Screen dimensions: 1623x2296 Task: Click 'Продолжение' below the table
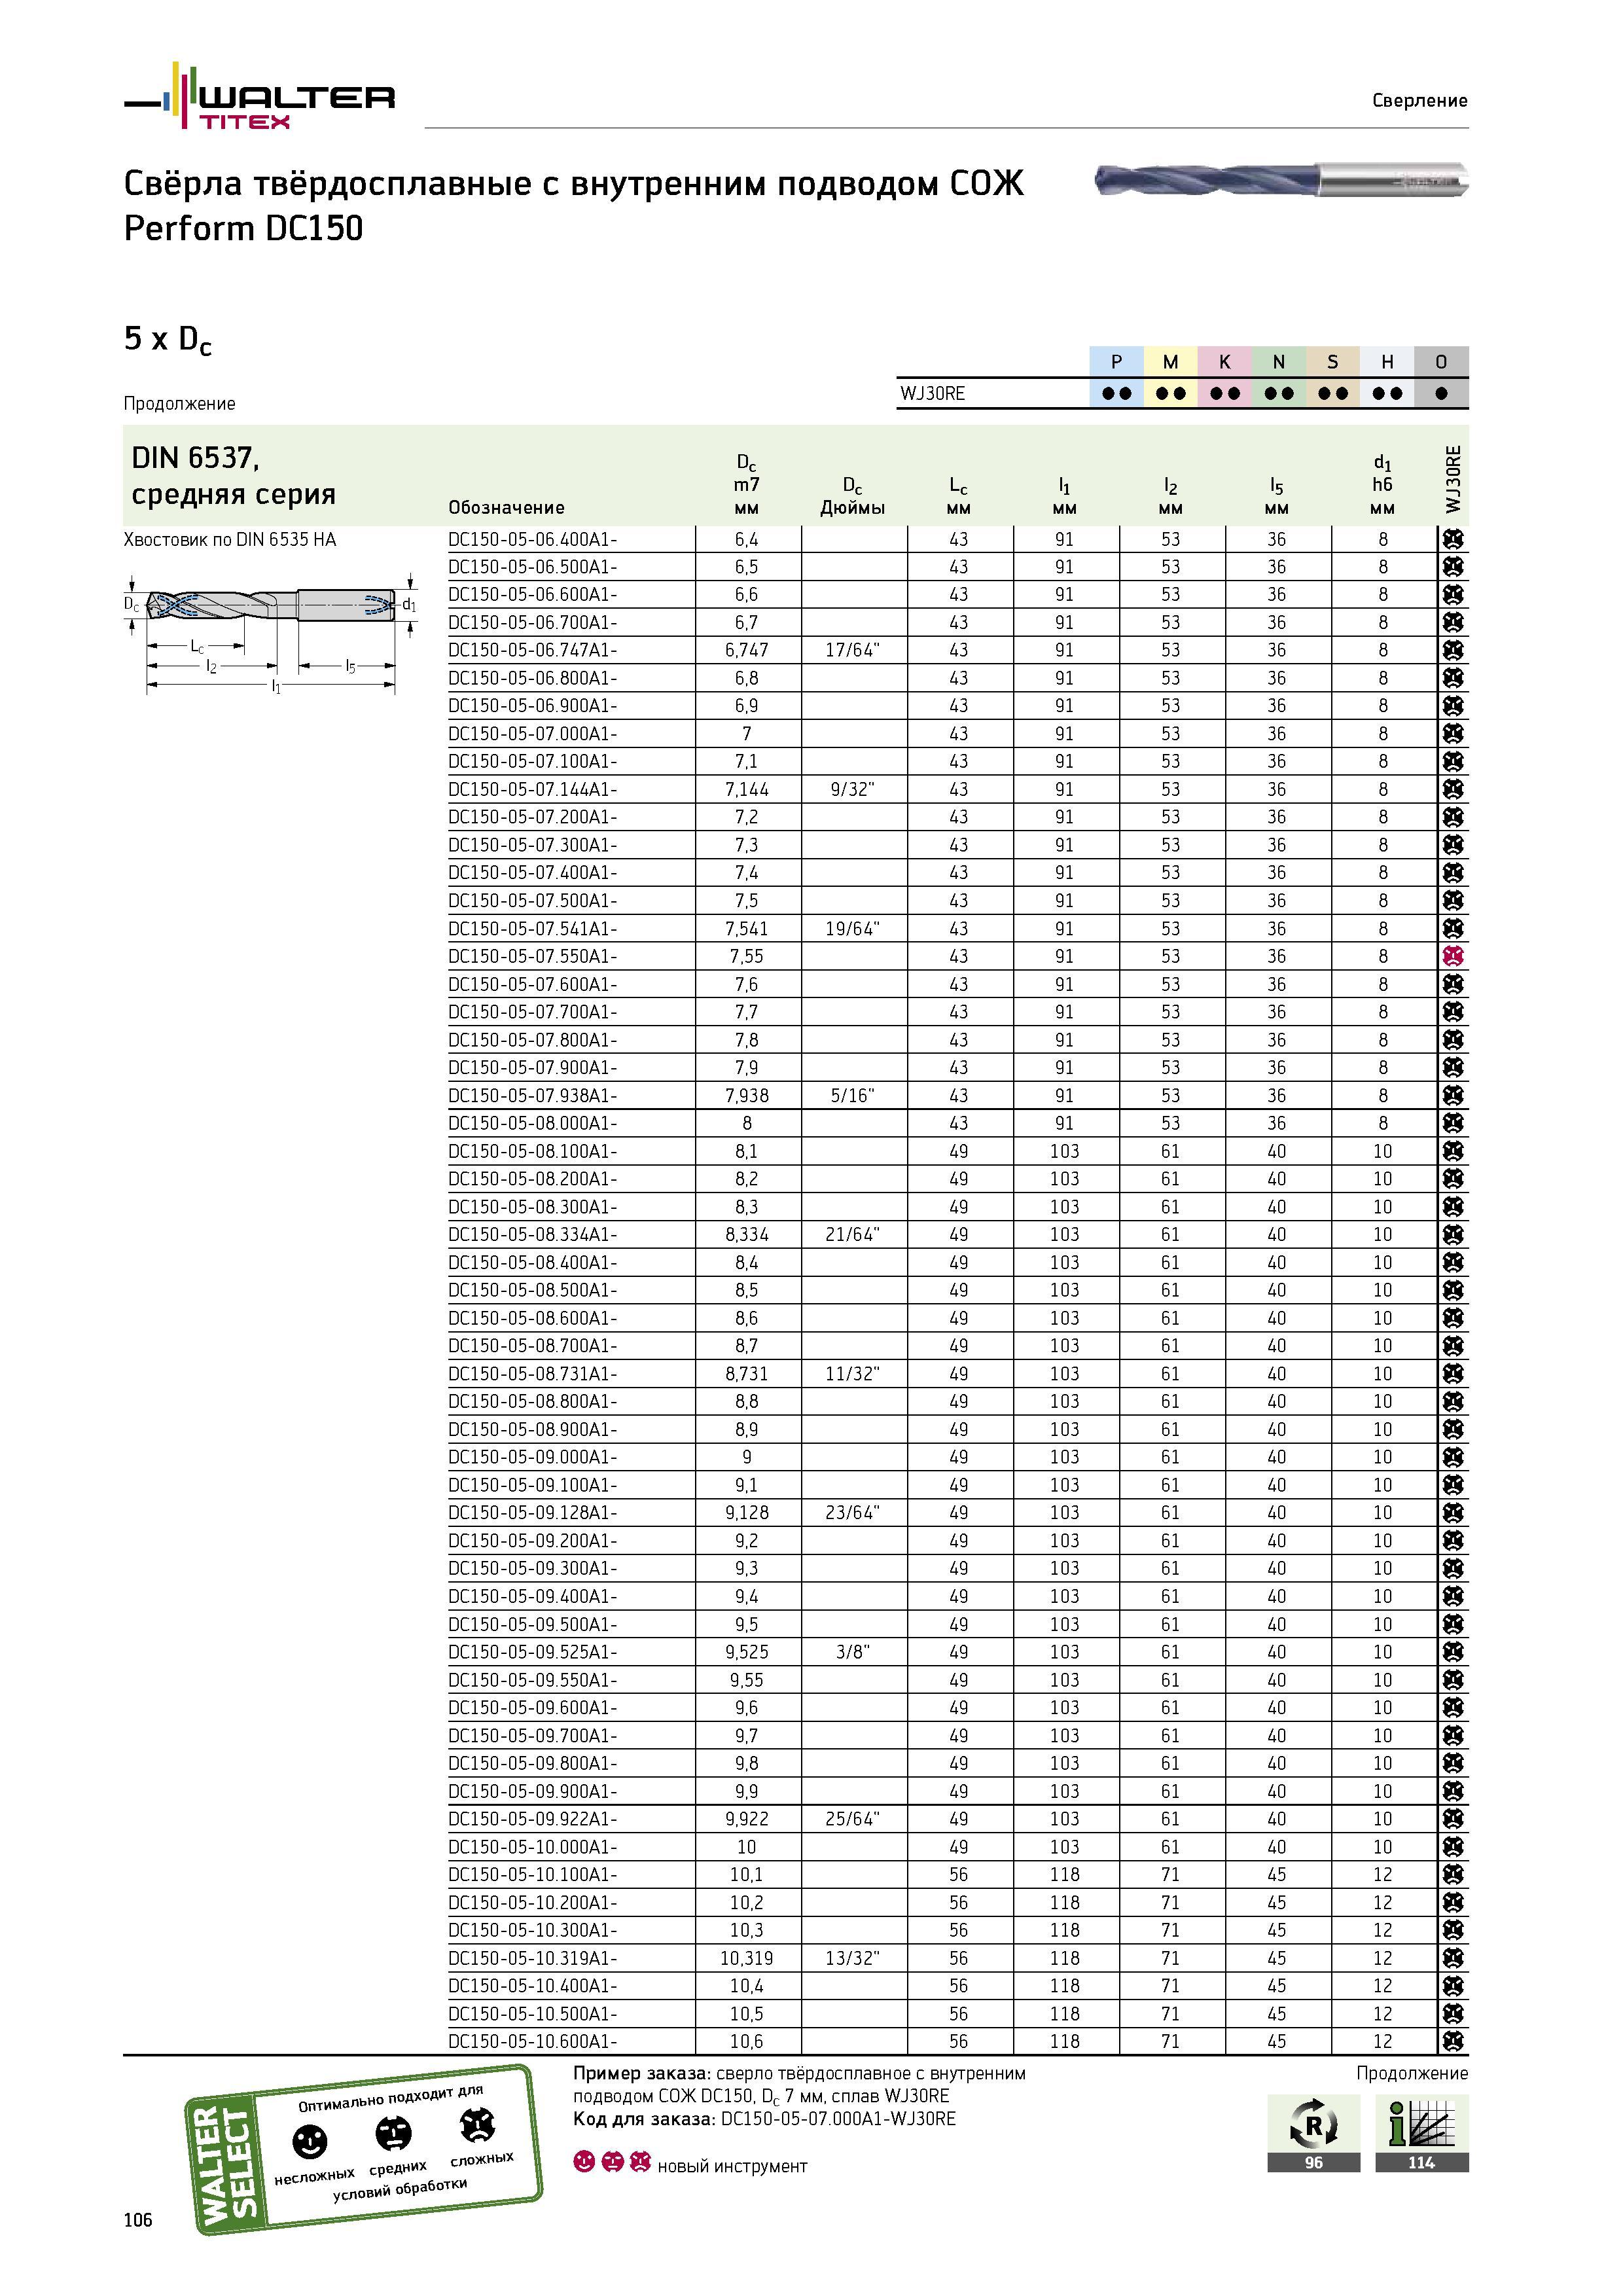pyautogui.click(x=1412, y=2074)
